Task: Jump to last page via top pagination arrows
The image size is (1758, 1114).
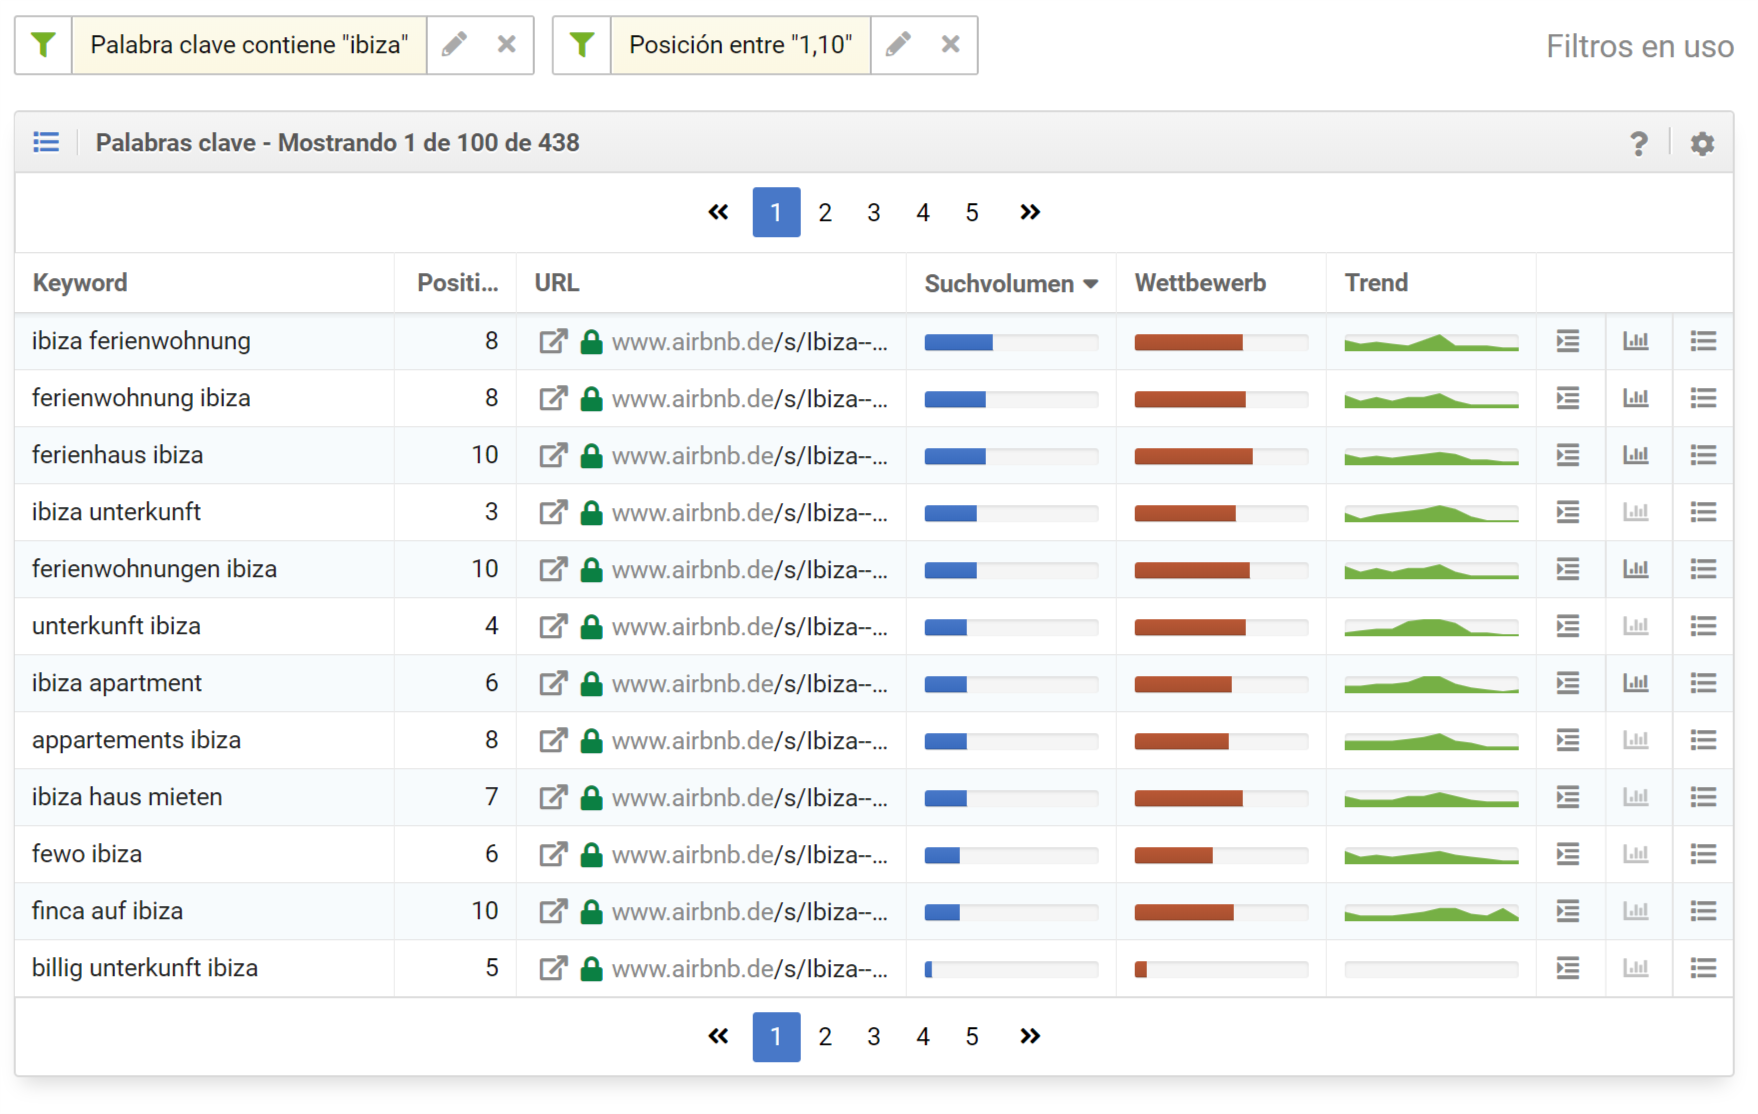Action: [1030, 212]
